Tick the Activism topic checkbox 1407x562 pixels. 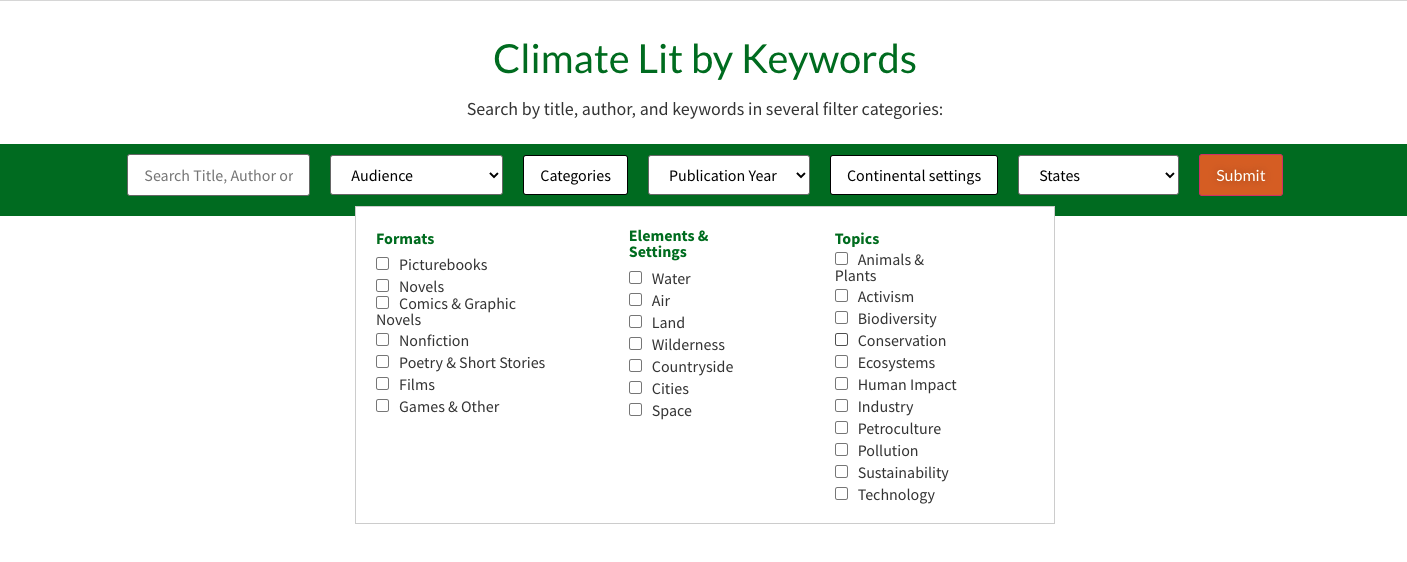(841, 296)
